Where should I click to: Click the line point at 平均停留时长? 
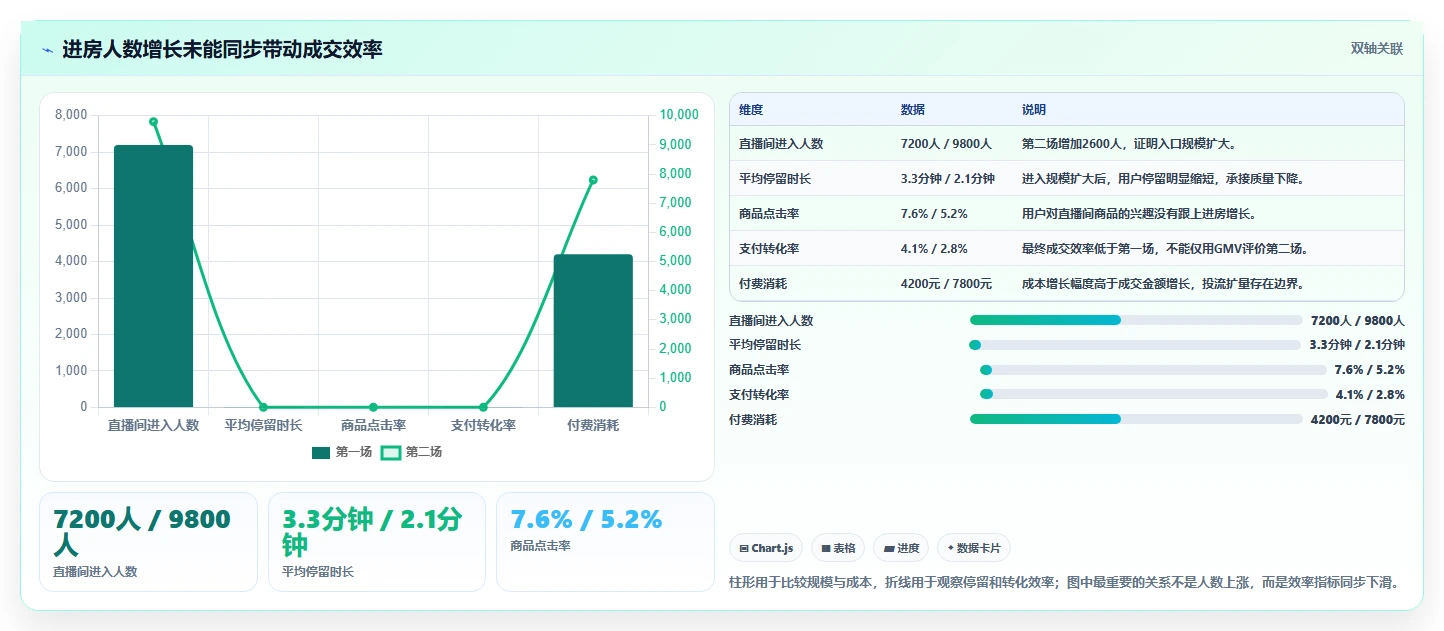(x=263, y=407)
